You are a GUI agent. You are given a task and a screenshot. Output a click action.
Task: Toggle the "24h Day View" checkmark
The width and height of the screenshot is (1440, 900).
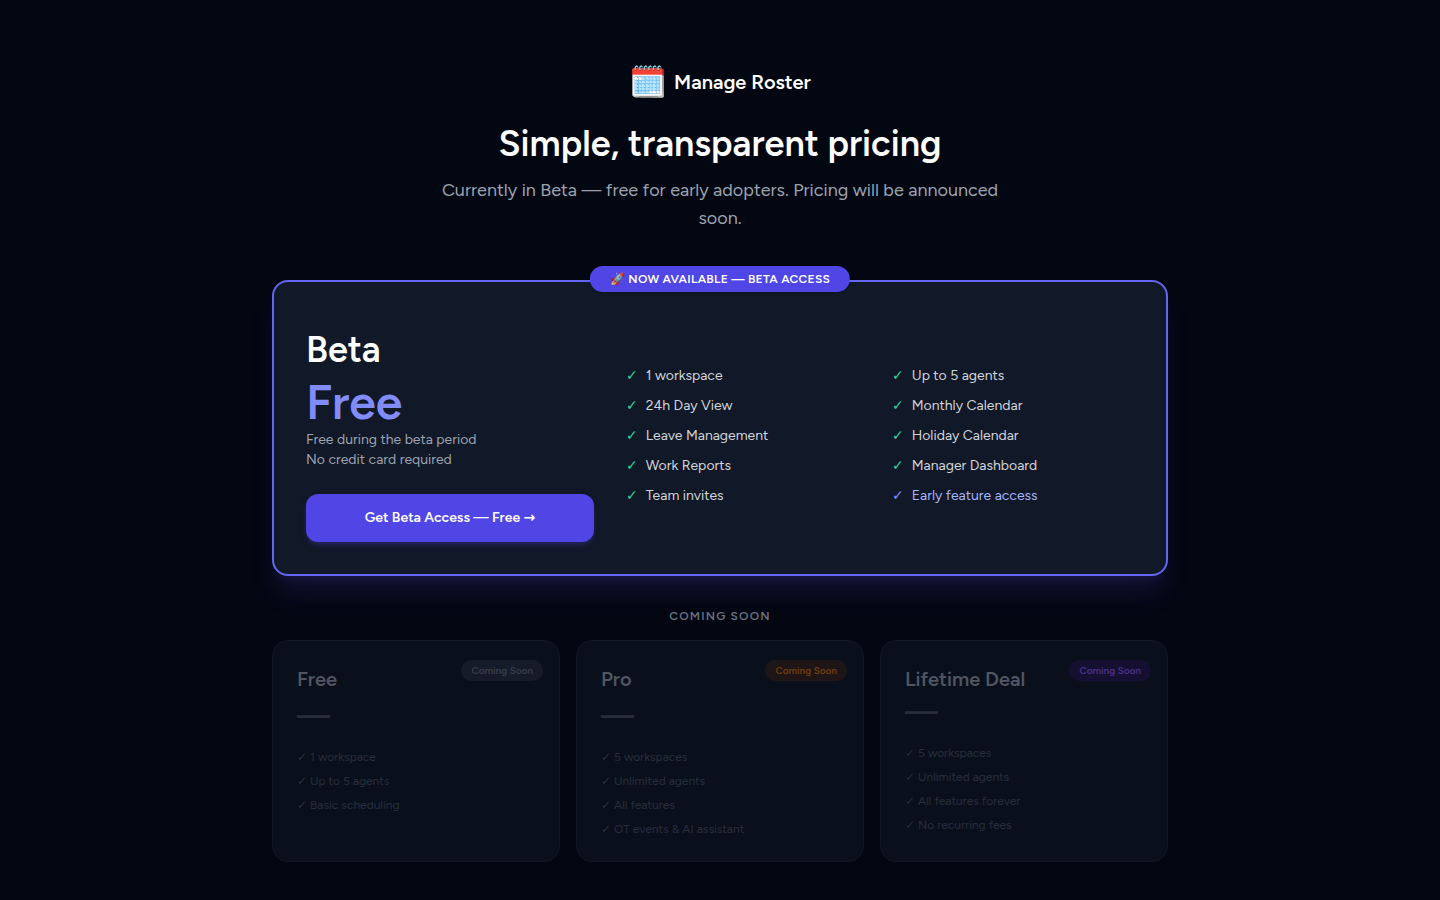pos(631,405)
